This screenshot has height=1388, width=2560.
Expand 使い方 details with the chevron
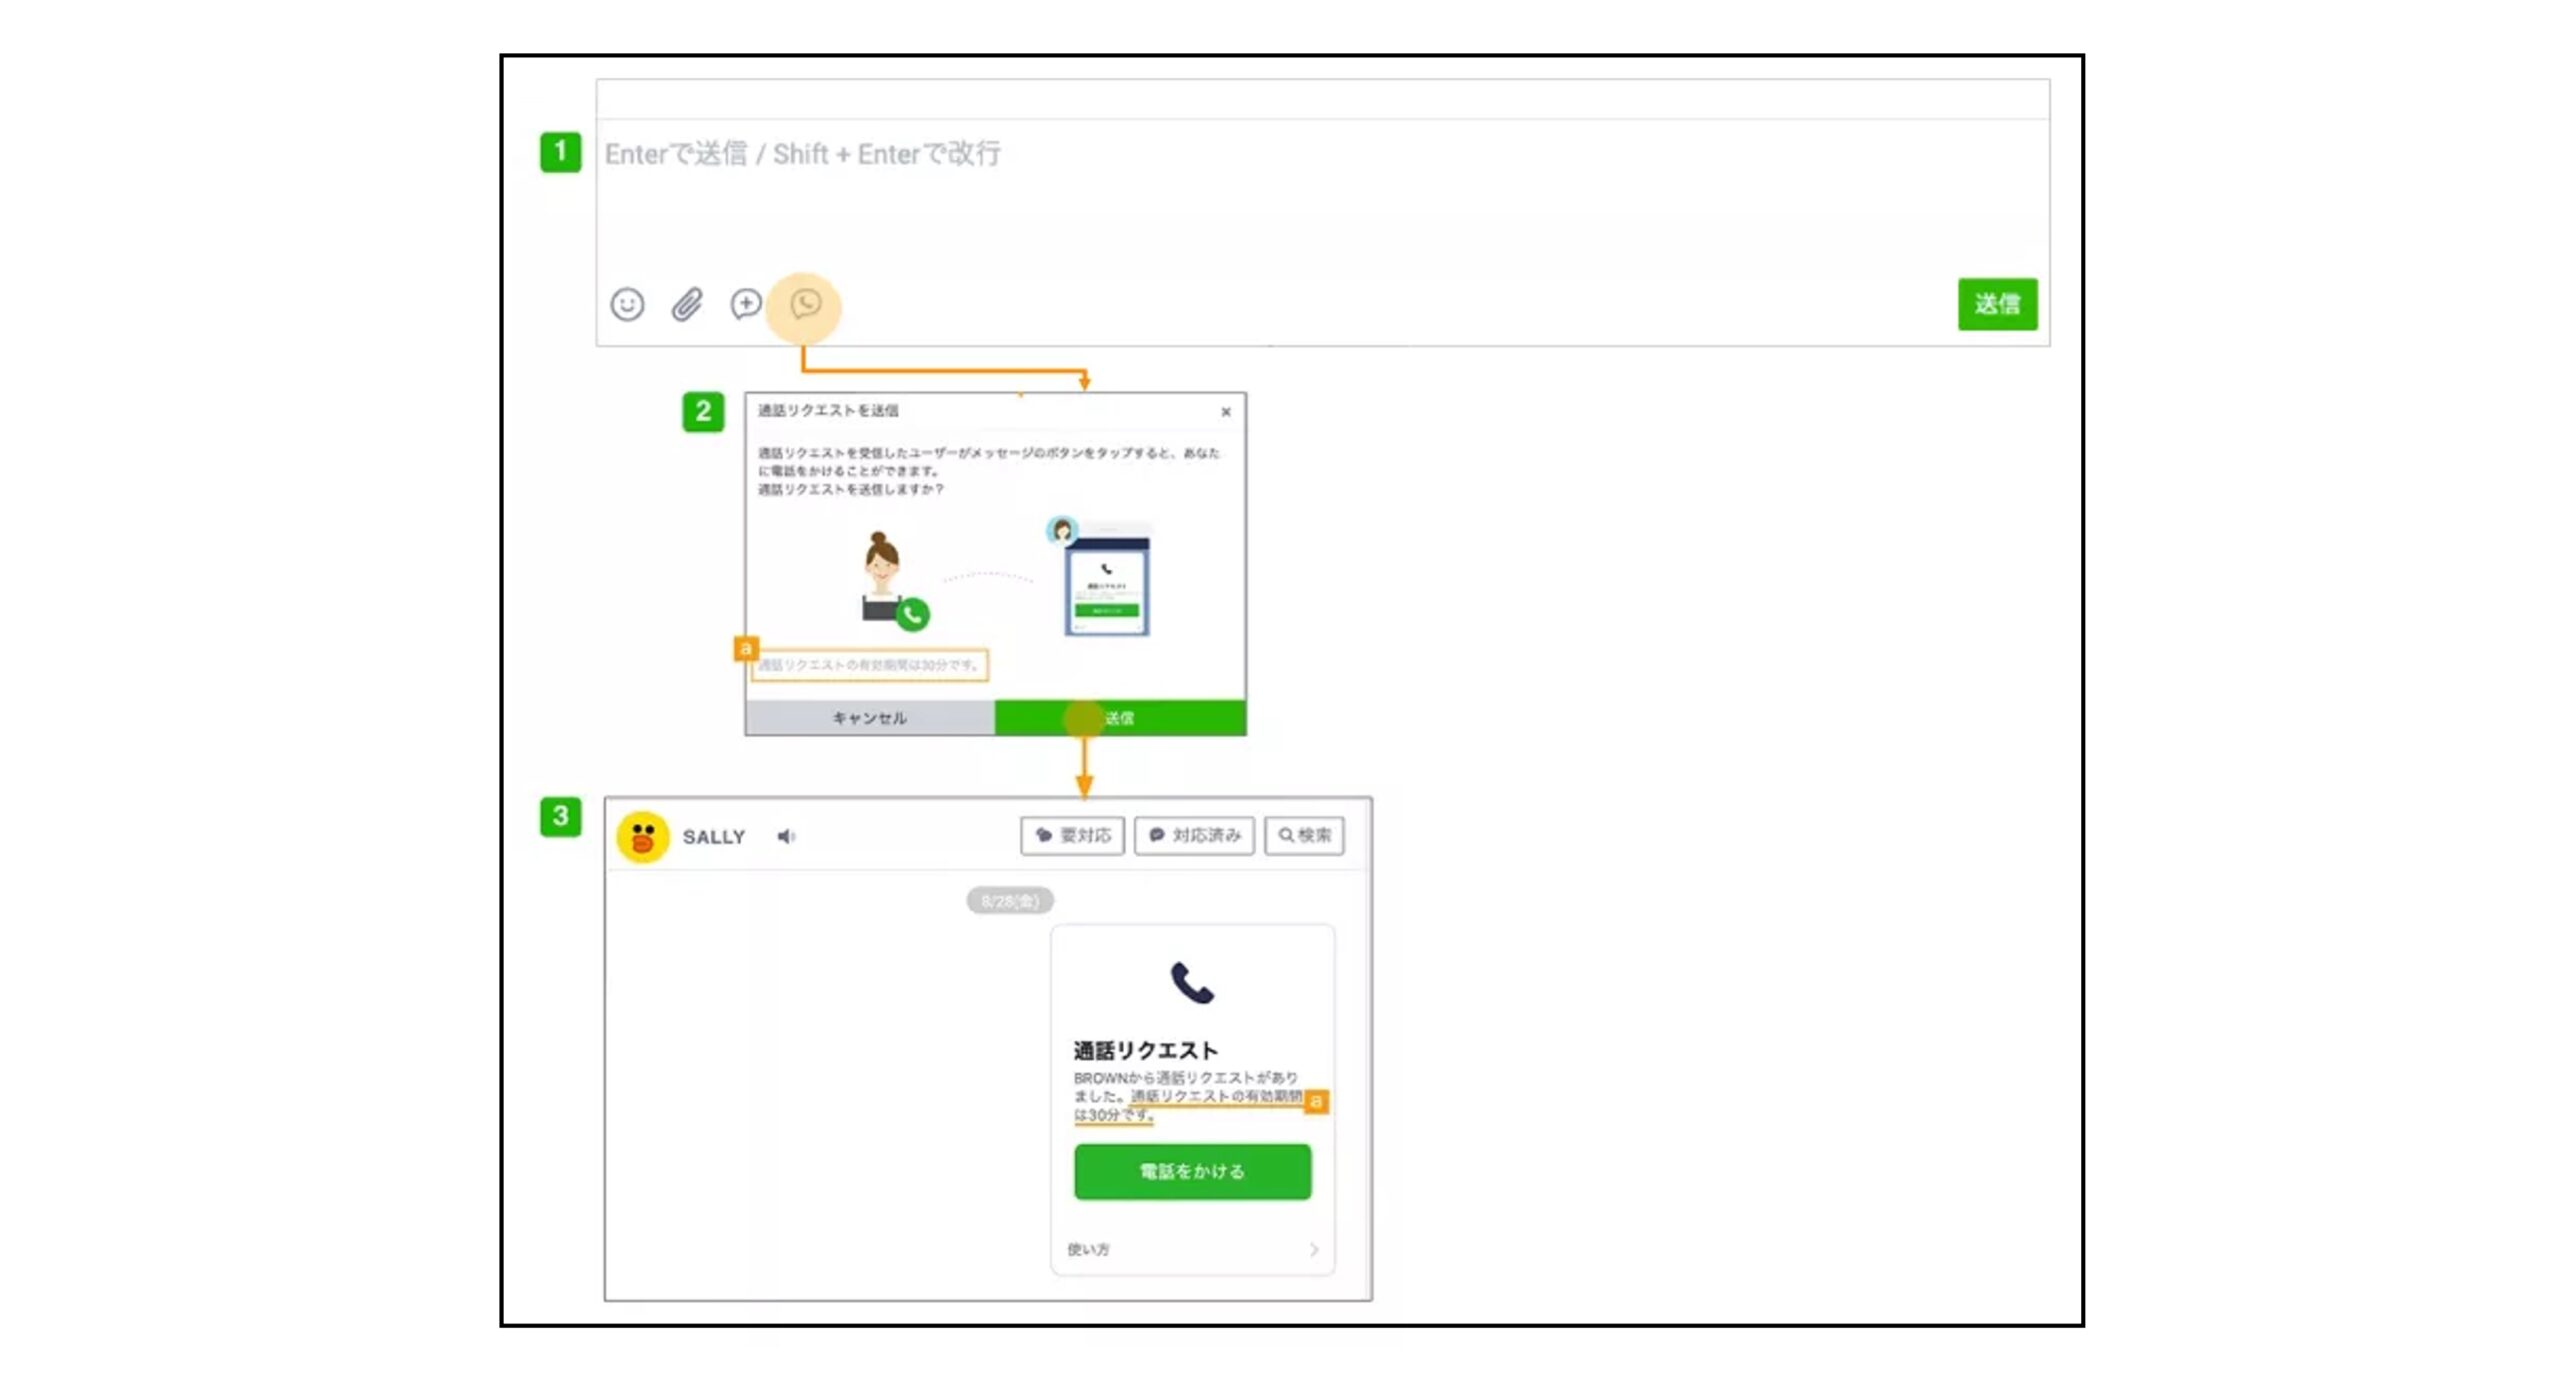(x=1317, y=1249)
